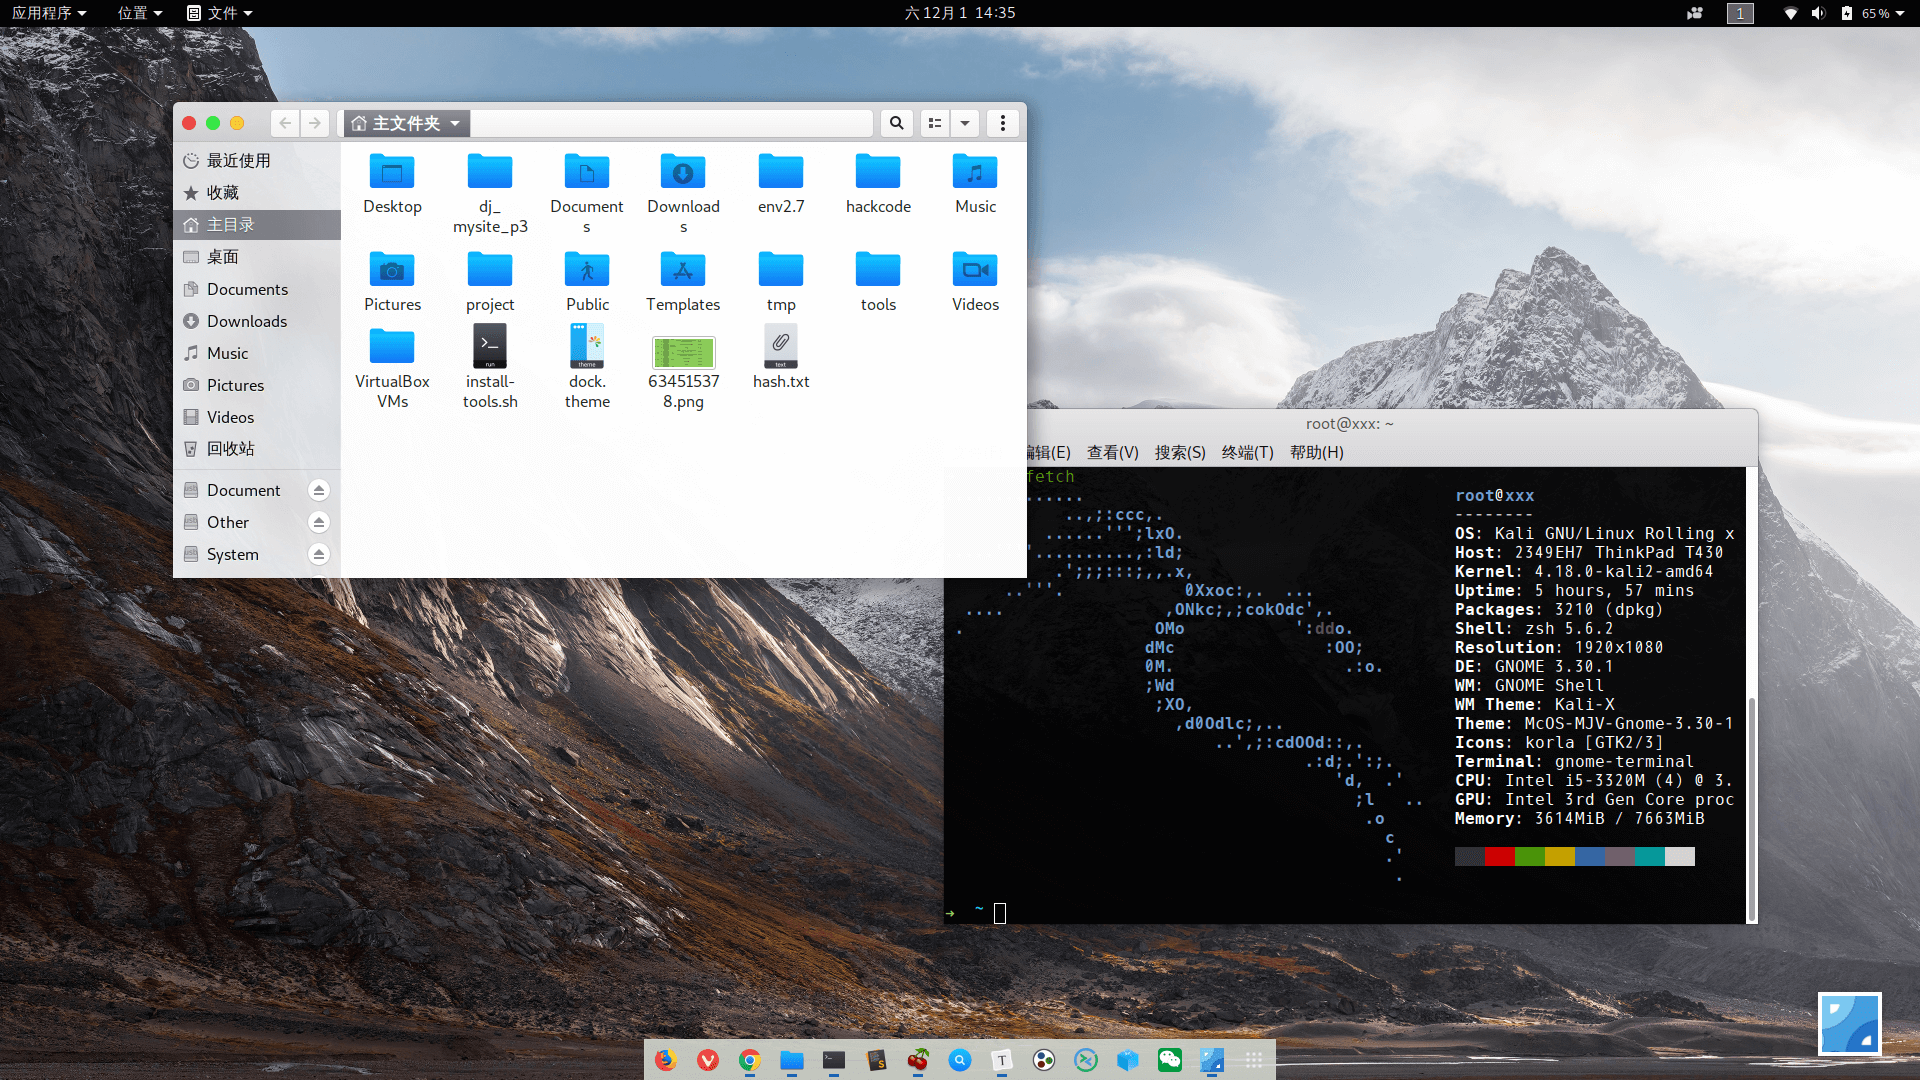Go to Downloads in sidebar
The width and height of the screenshot is (1920, 1080).
[246, 321]
